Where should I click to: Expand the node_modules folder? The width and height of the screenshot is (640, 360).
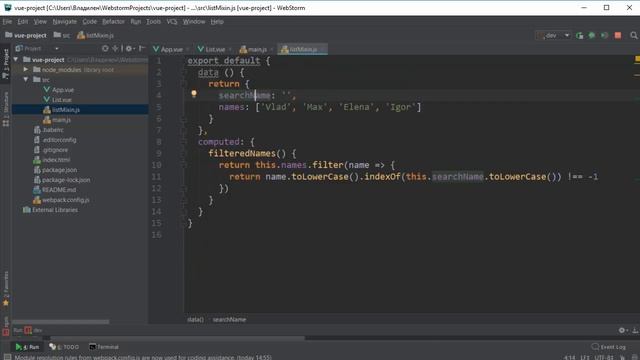[x=25, y=70]
